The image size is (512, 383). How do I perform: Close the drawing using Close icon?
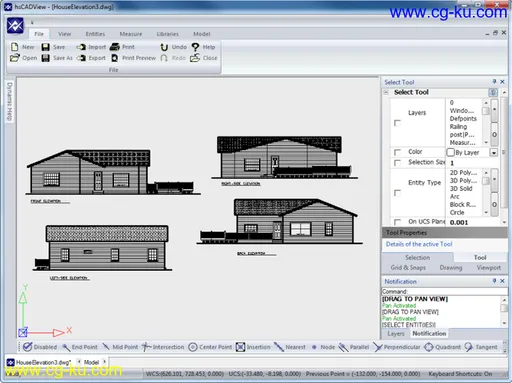[x=195, y=58]
